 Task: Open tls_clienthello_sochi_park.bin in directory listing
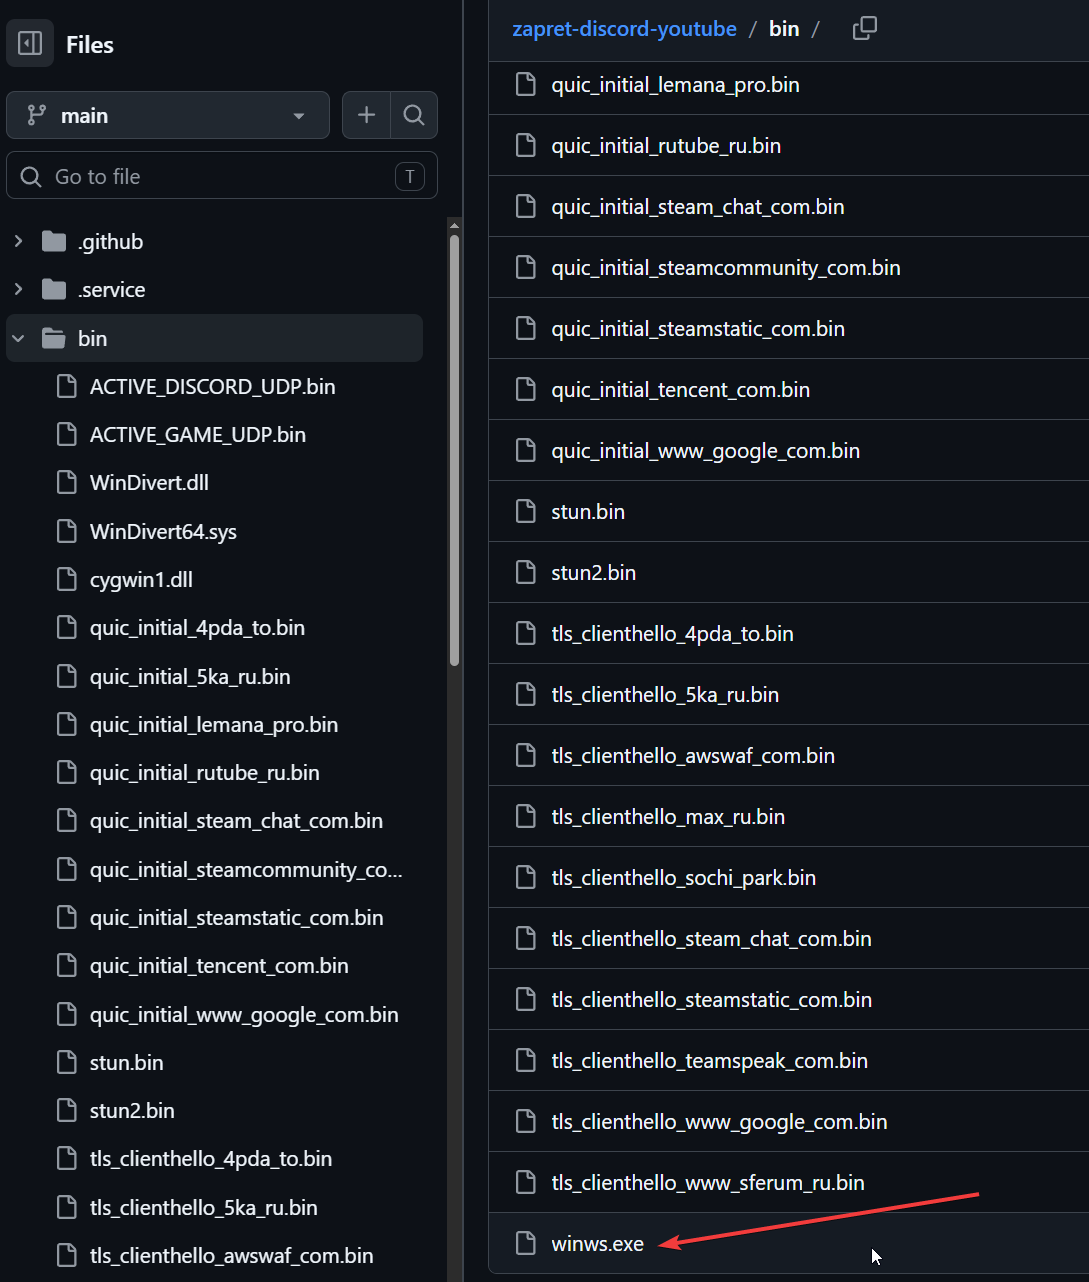683,877
